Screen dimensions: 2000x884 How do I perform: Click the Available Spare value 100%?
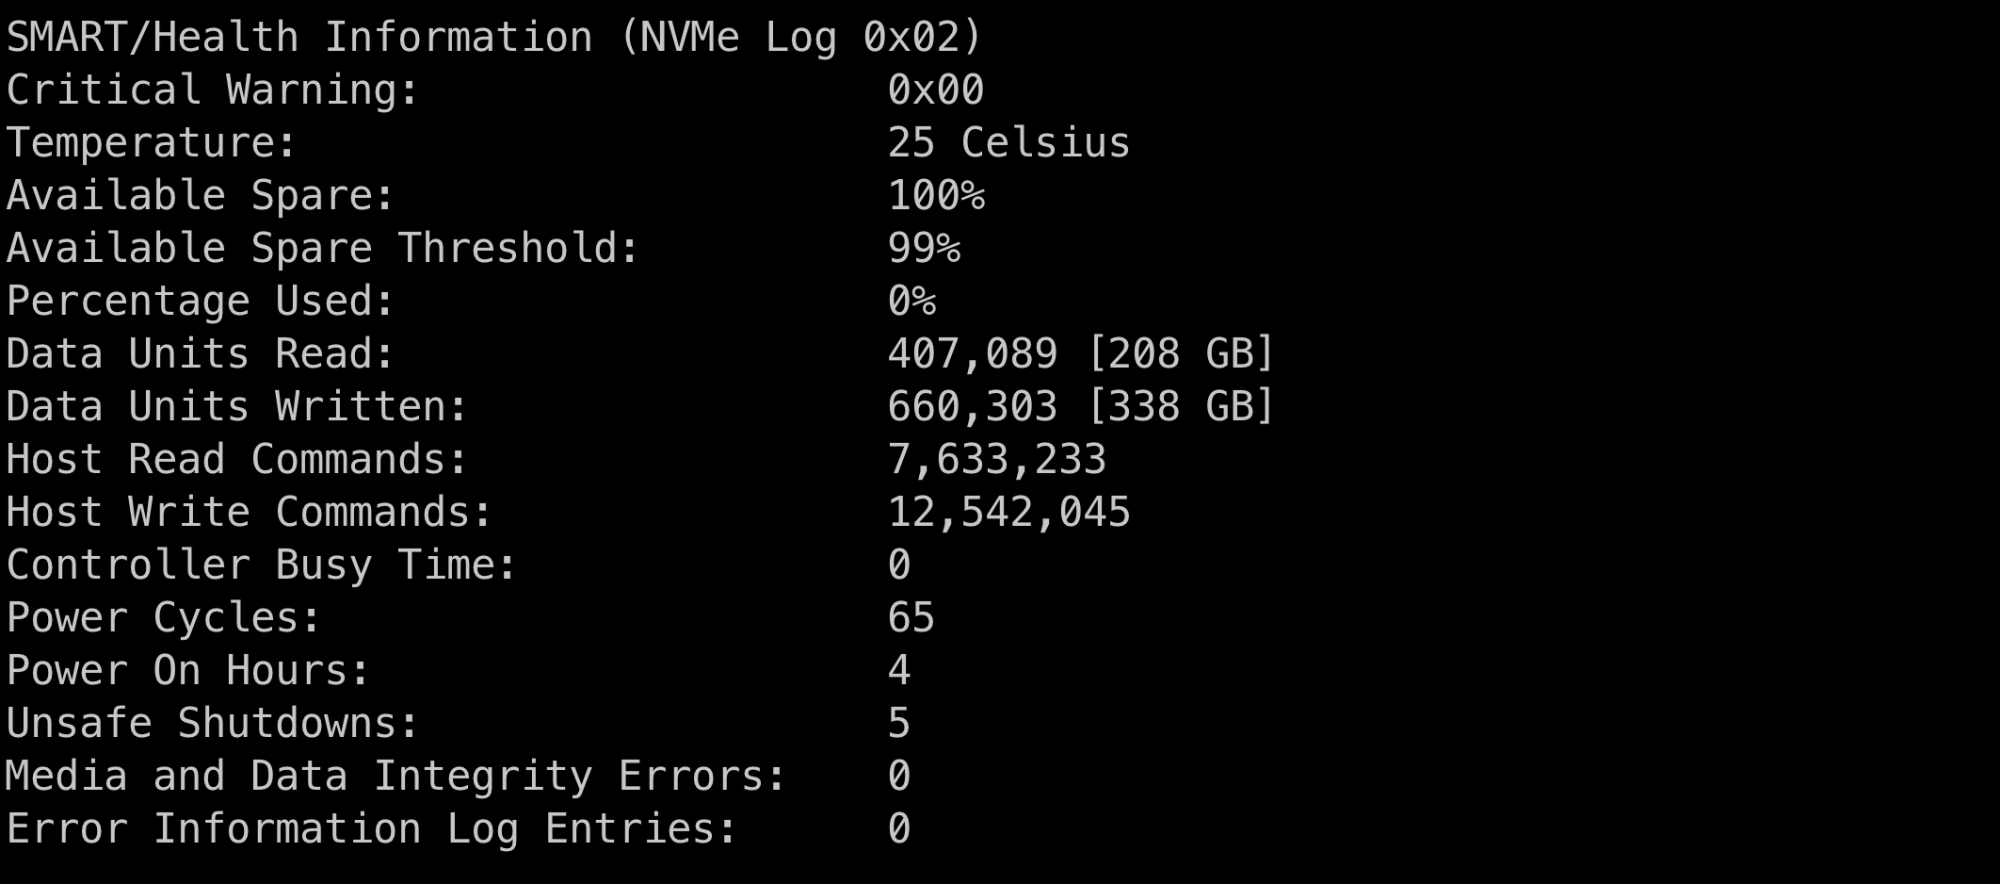(x=935, y=196)
